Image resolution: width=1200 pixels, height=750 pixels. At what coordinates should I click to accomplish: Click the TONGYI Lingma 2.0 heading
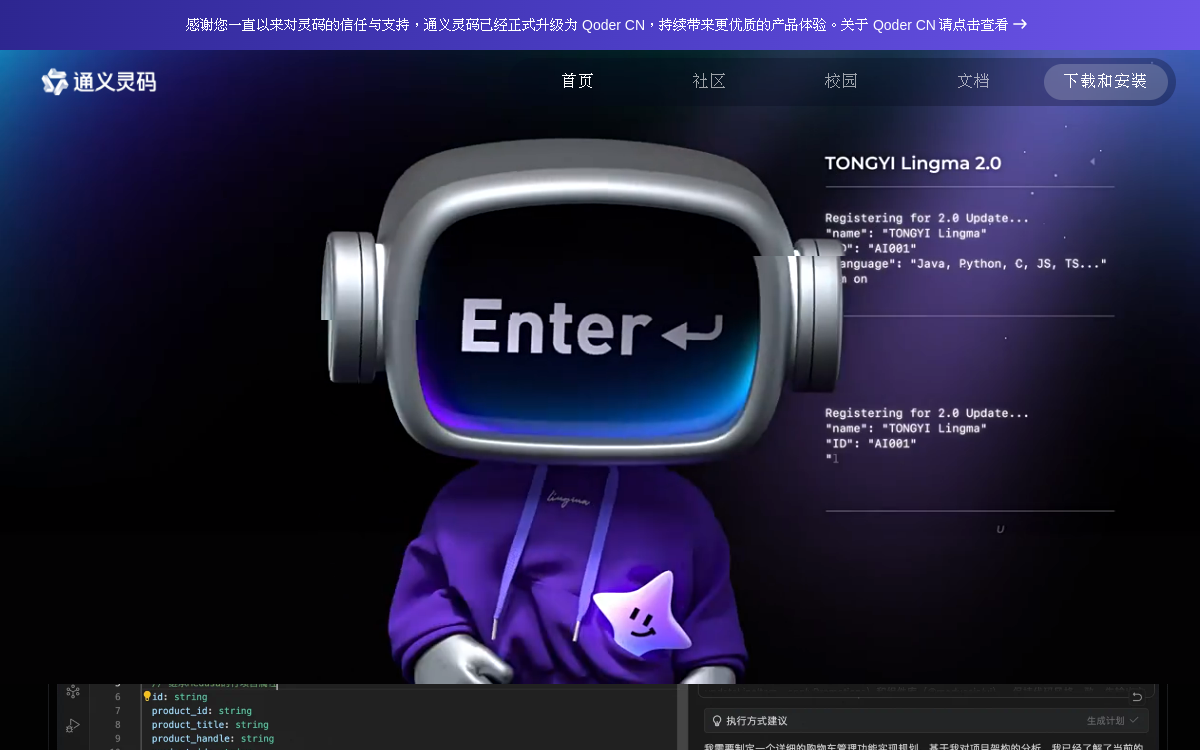pos(913,163)
